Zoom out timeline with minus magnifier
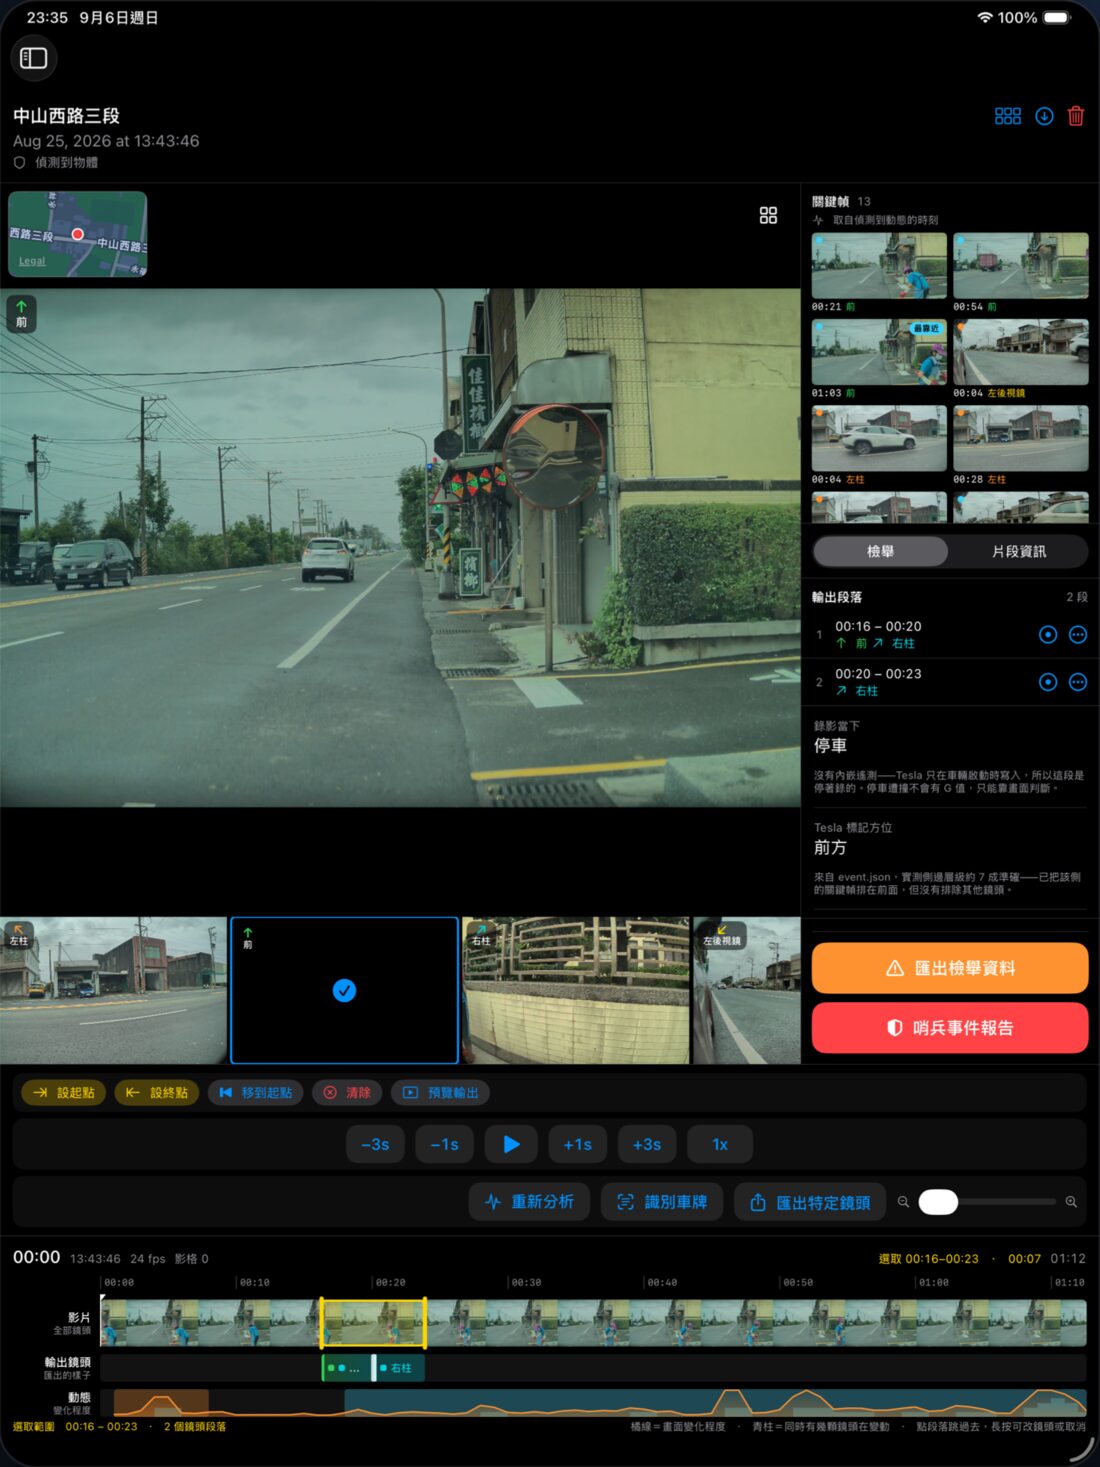This screenshot has width=1100, height=1467. (x=903, y=1202)
